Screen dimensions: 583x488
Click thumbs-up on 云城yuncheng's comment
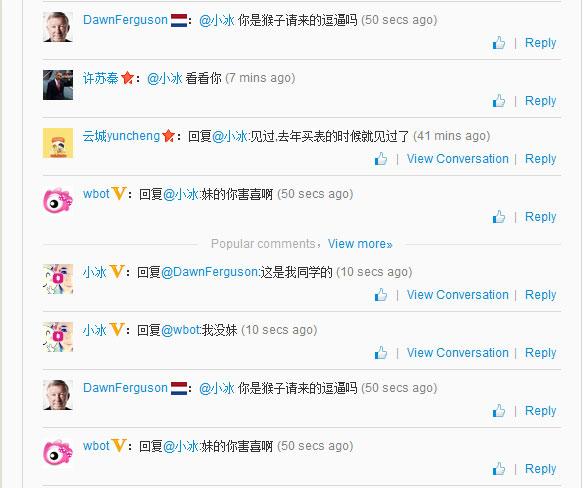[x=381, y=159]
